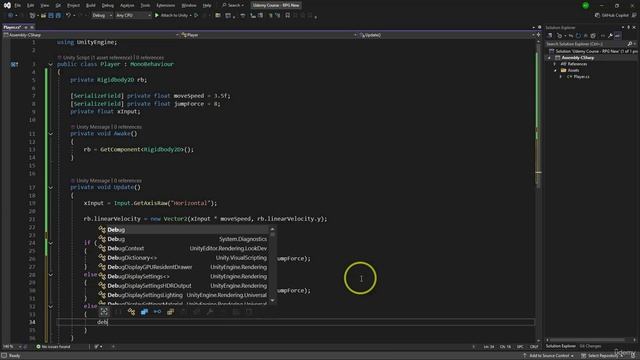This screenshot has height=360, width=640.
Task: Open the Debug menu in menu bar
Action: pos(108,5)
